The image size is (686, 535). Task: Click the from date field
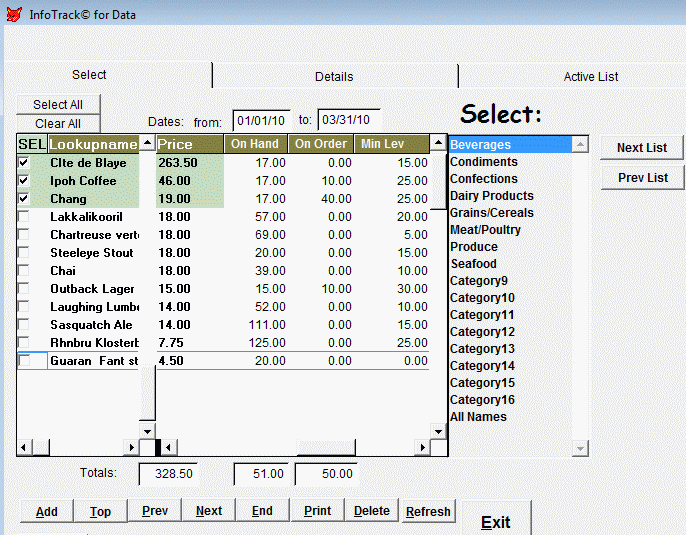(x=261, y=121)
